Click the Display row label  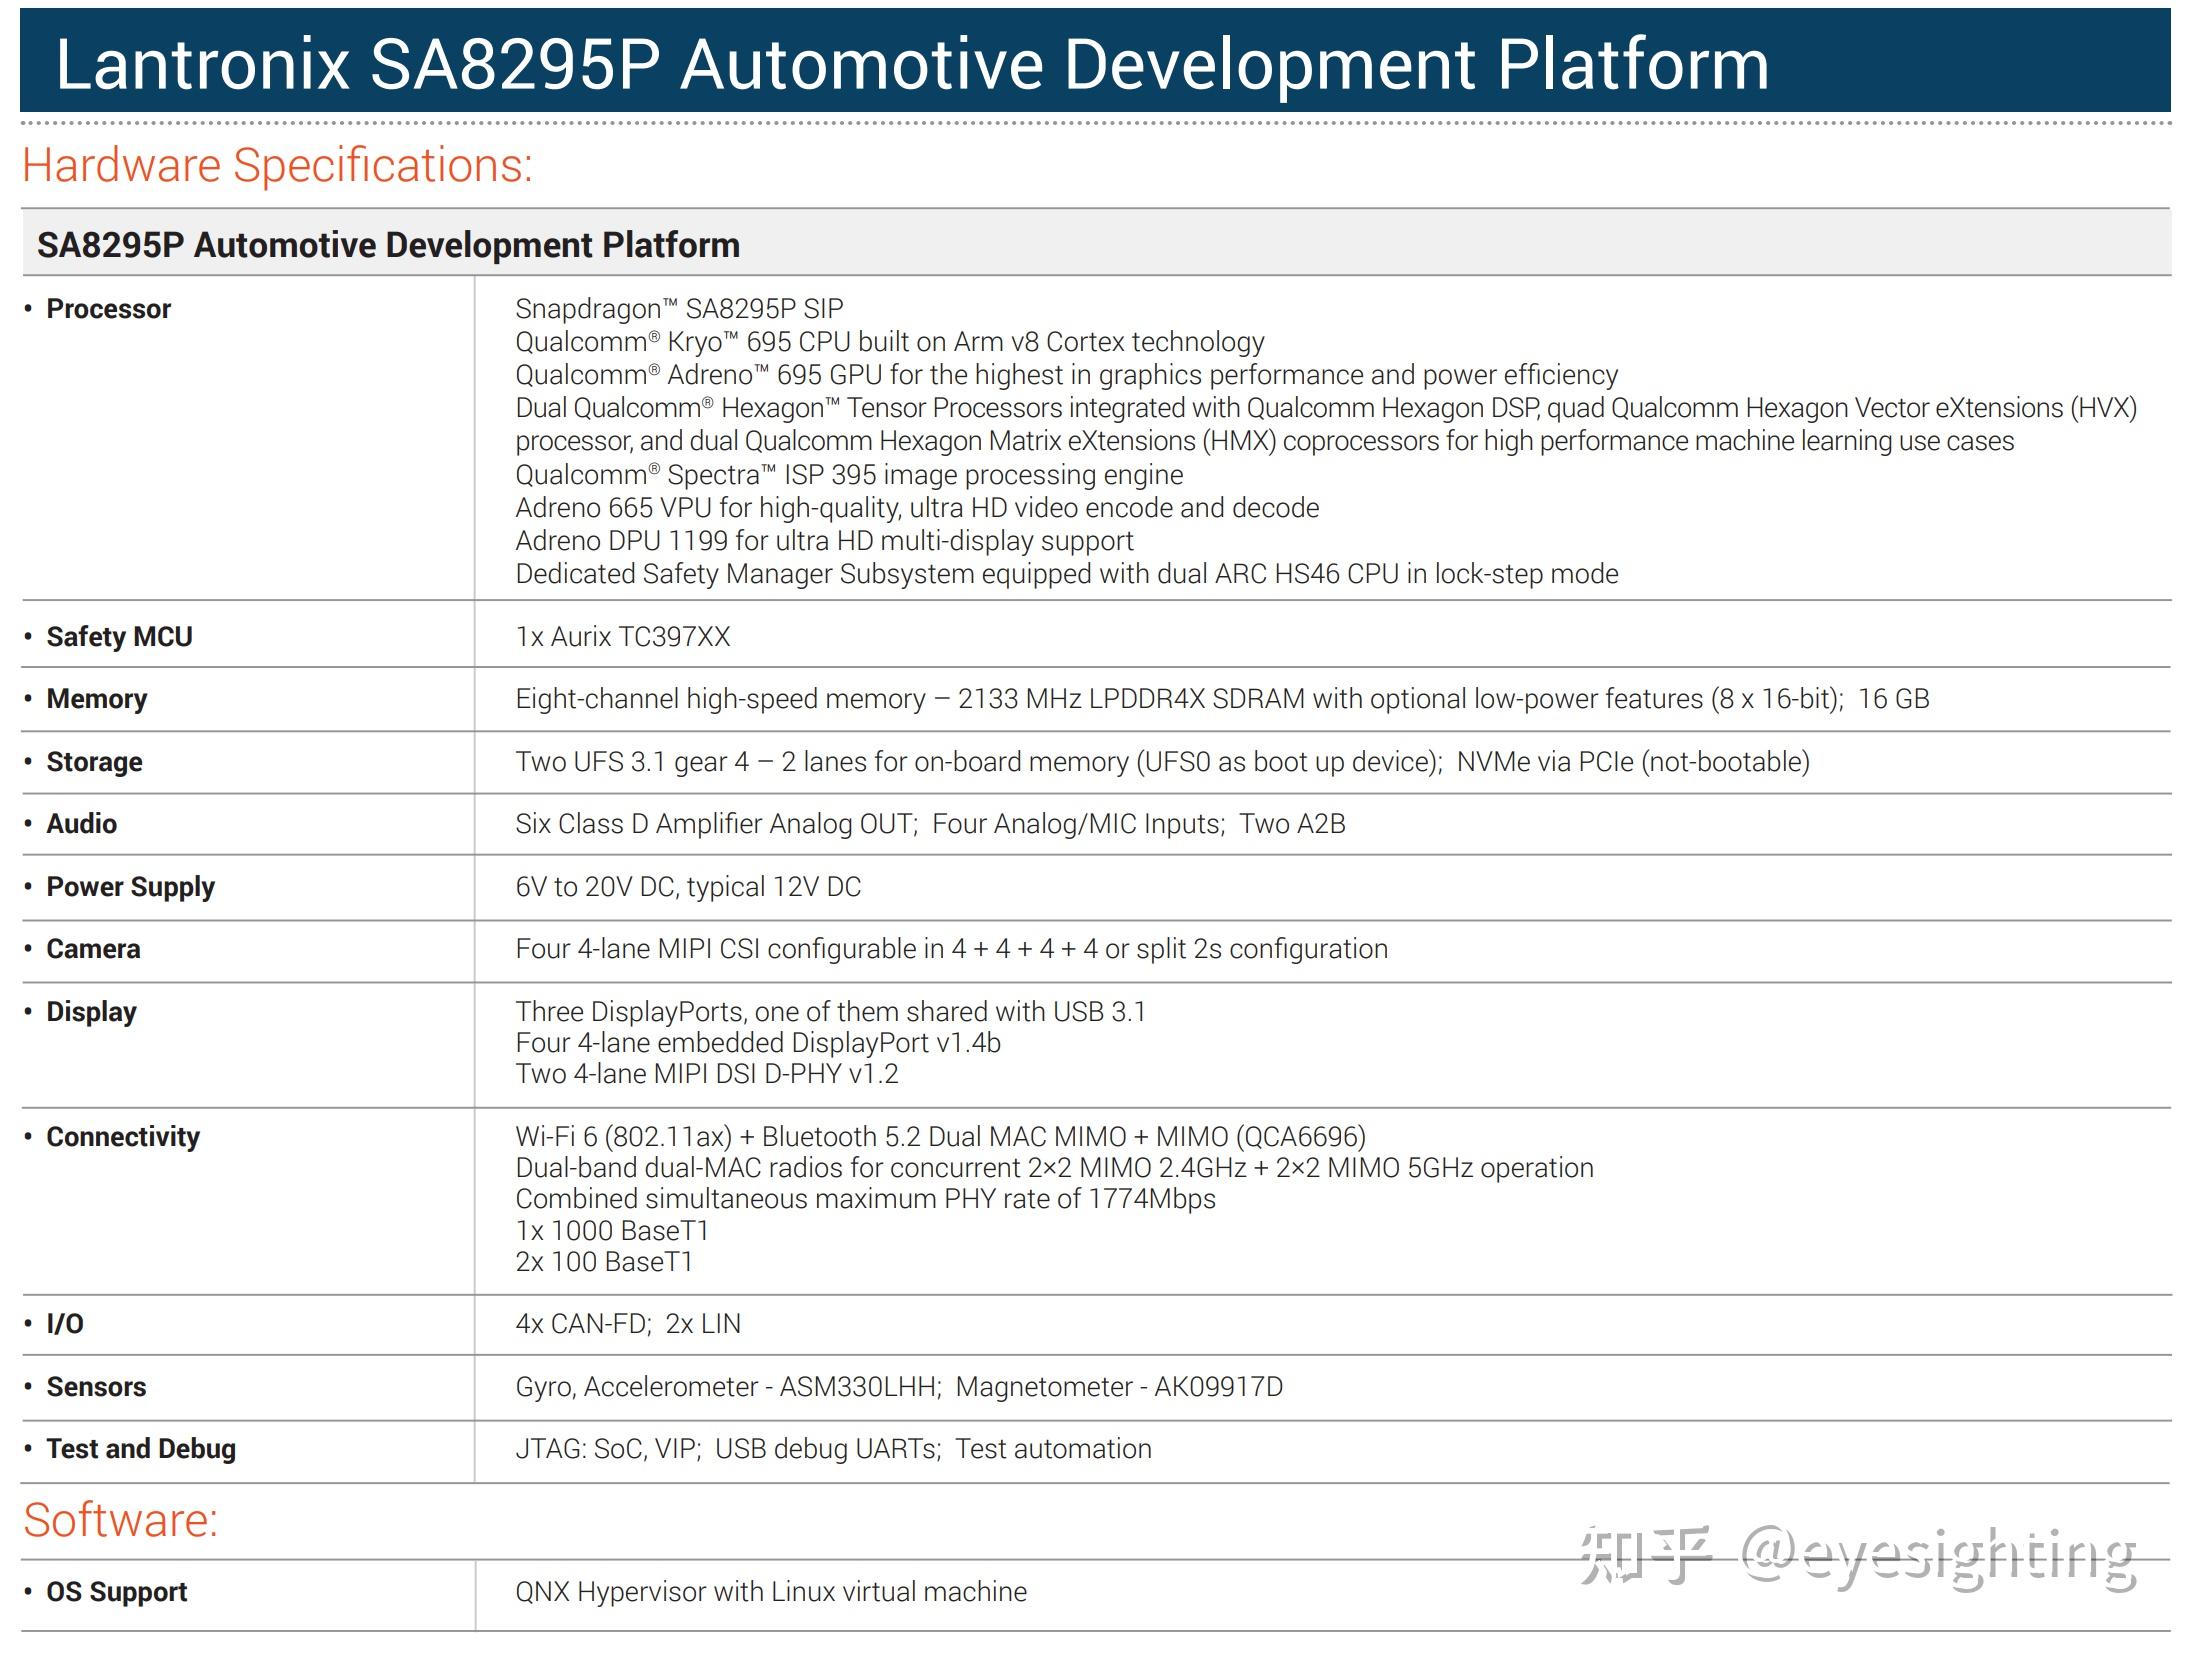click(x=91, y=1012)
